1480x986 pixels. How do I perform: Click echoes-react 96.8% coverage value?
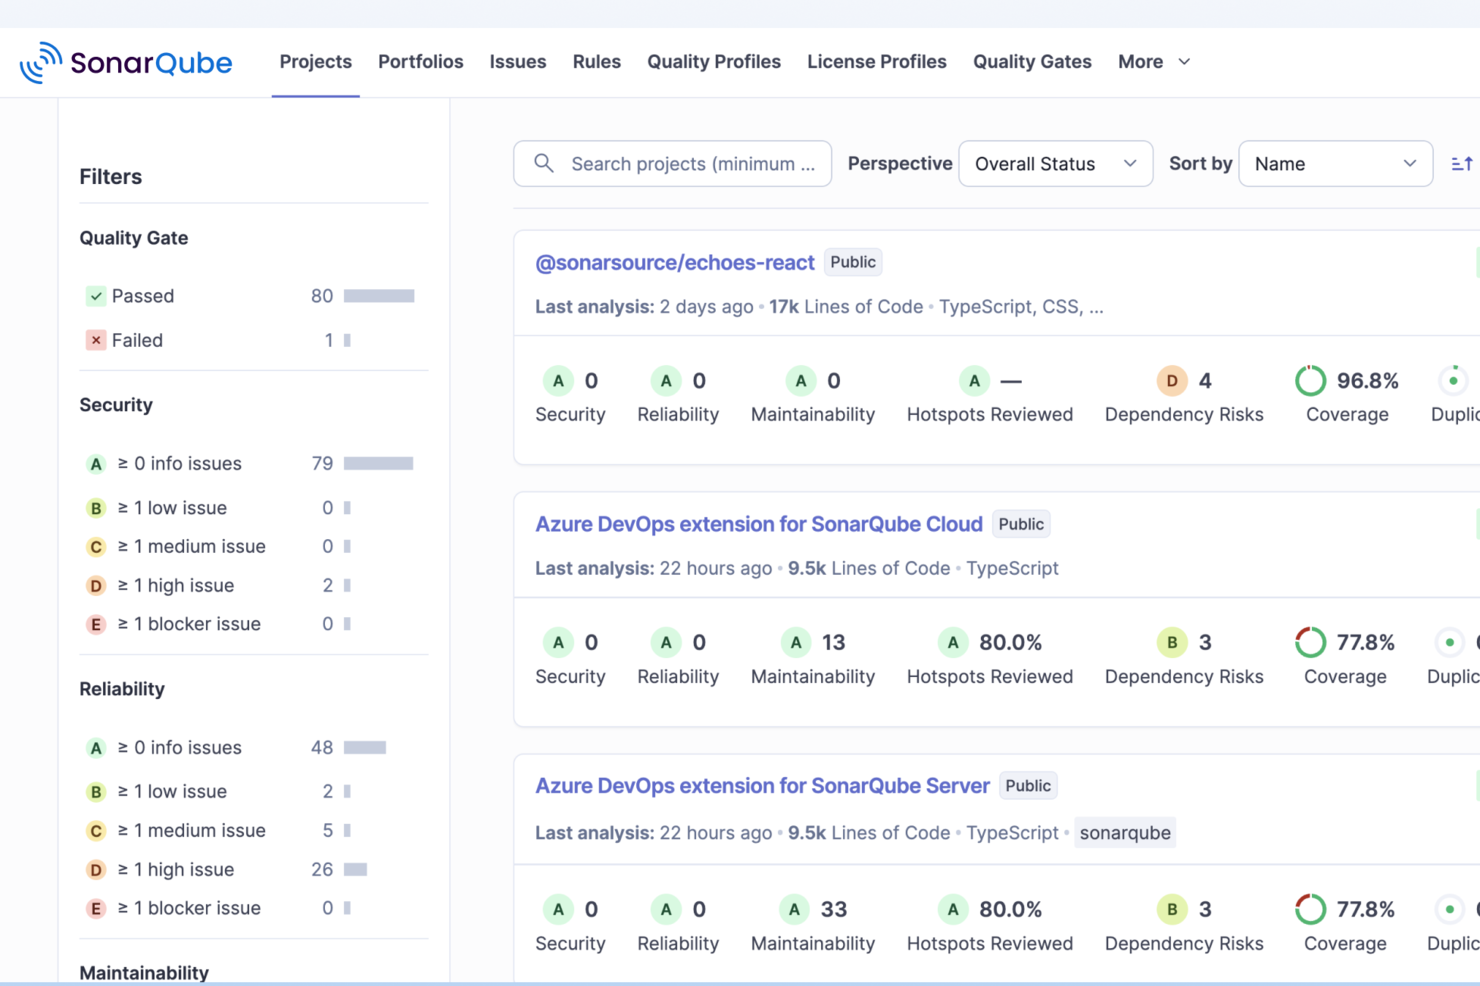[x=1368, y=381]
